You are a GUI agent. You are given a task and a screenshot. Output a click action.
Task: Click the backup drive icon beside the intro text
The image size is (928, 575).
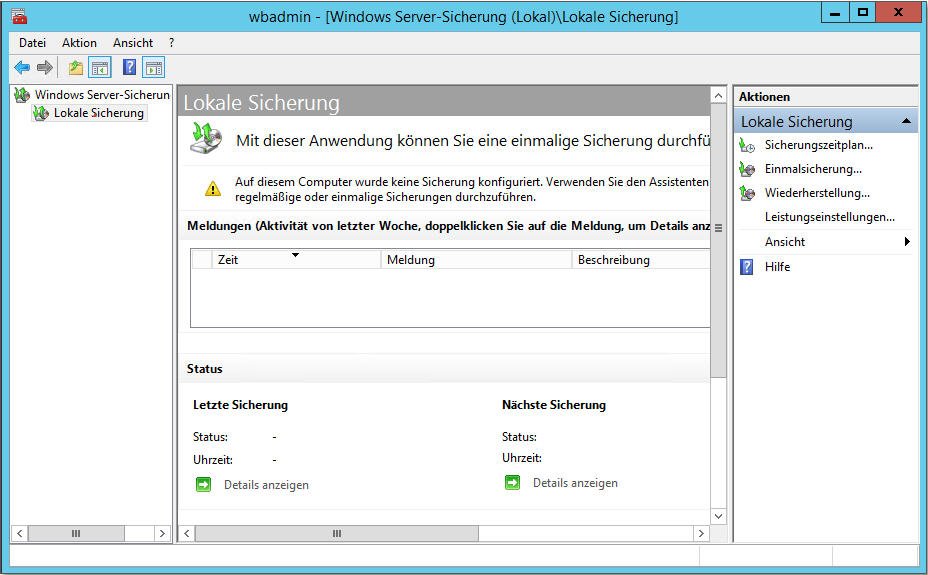coord(206,138)
